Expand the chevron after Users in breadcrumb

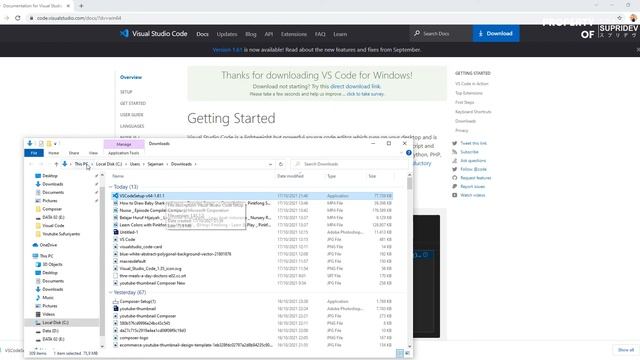click(x=143, y=164)
